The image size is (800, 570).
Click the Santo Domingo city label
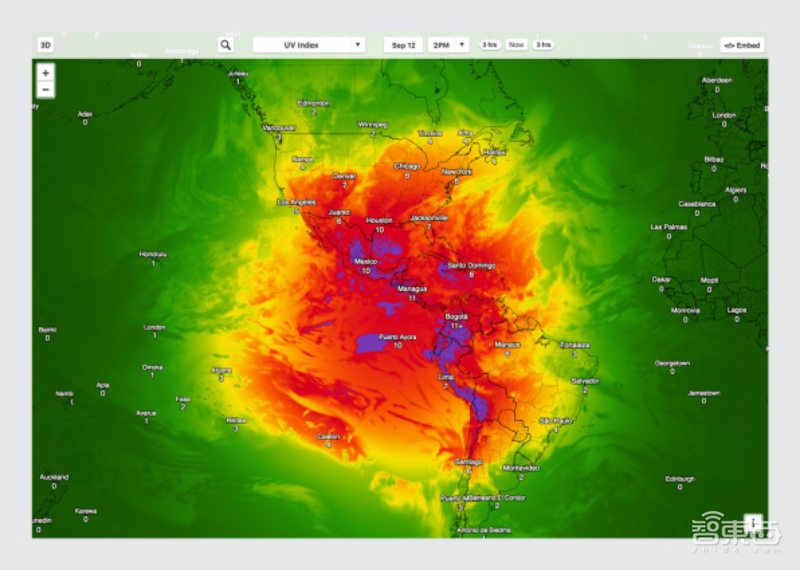click(470, 266)
